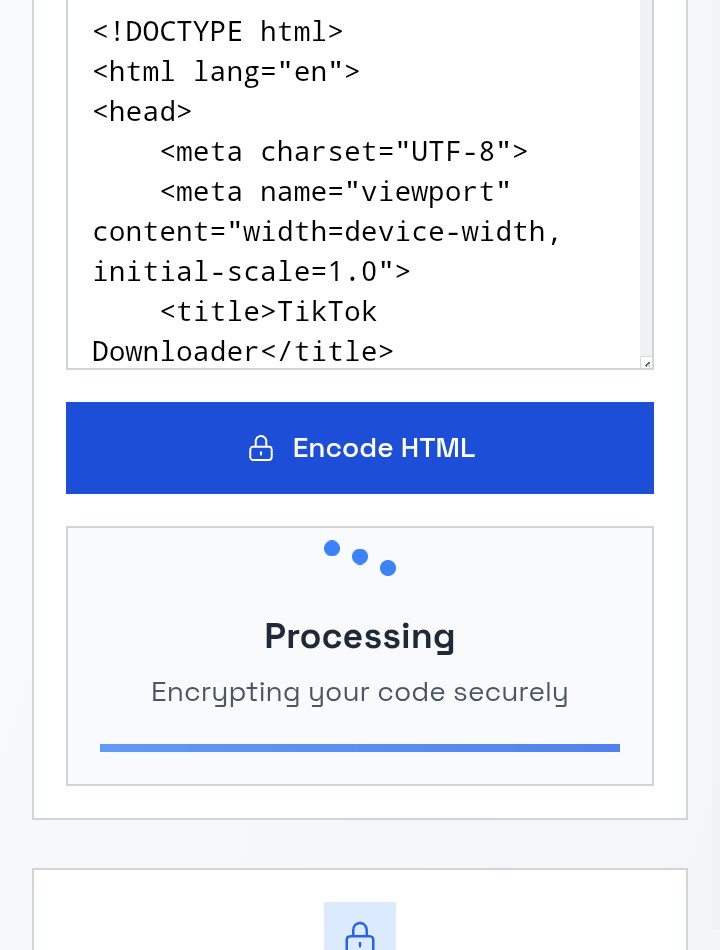The width and height of the screenshot is (720, 950).
Task: Click the meta name="viewport" line
Action: pyautogui.click(x=335, y=191)
